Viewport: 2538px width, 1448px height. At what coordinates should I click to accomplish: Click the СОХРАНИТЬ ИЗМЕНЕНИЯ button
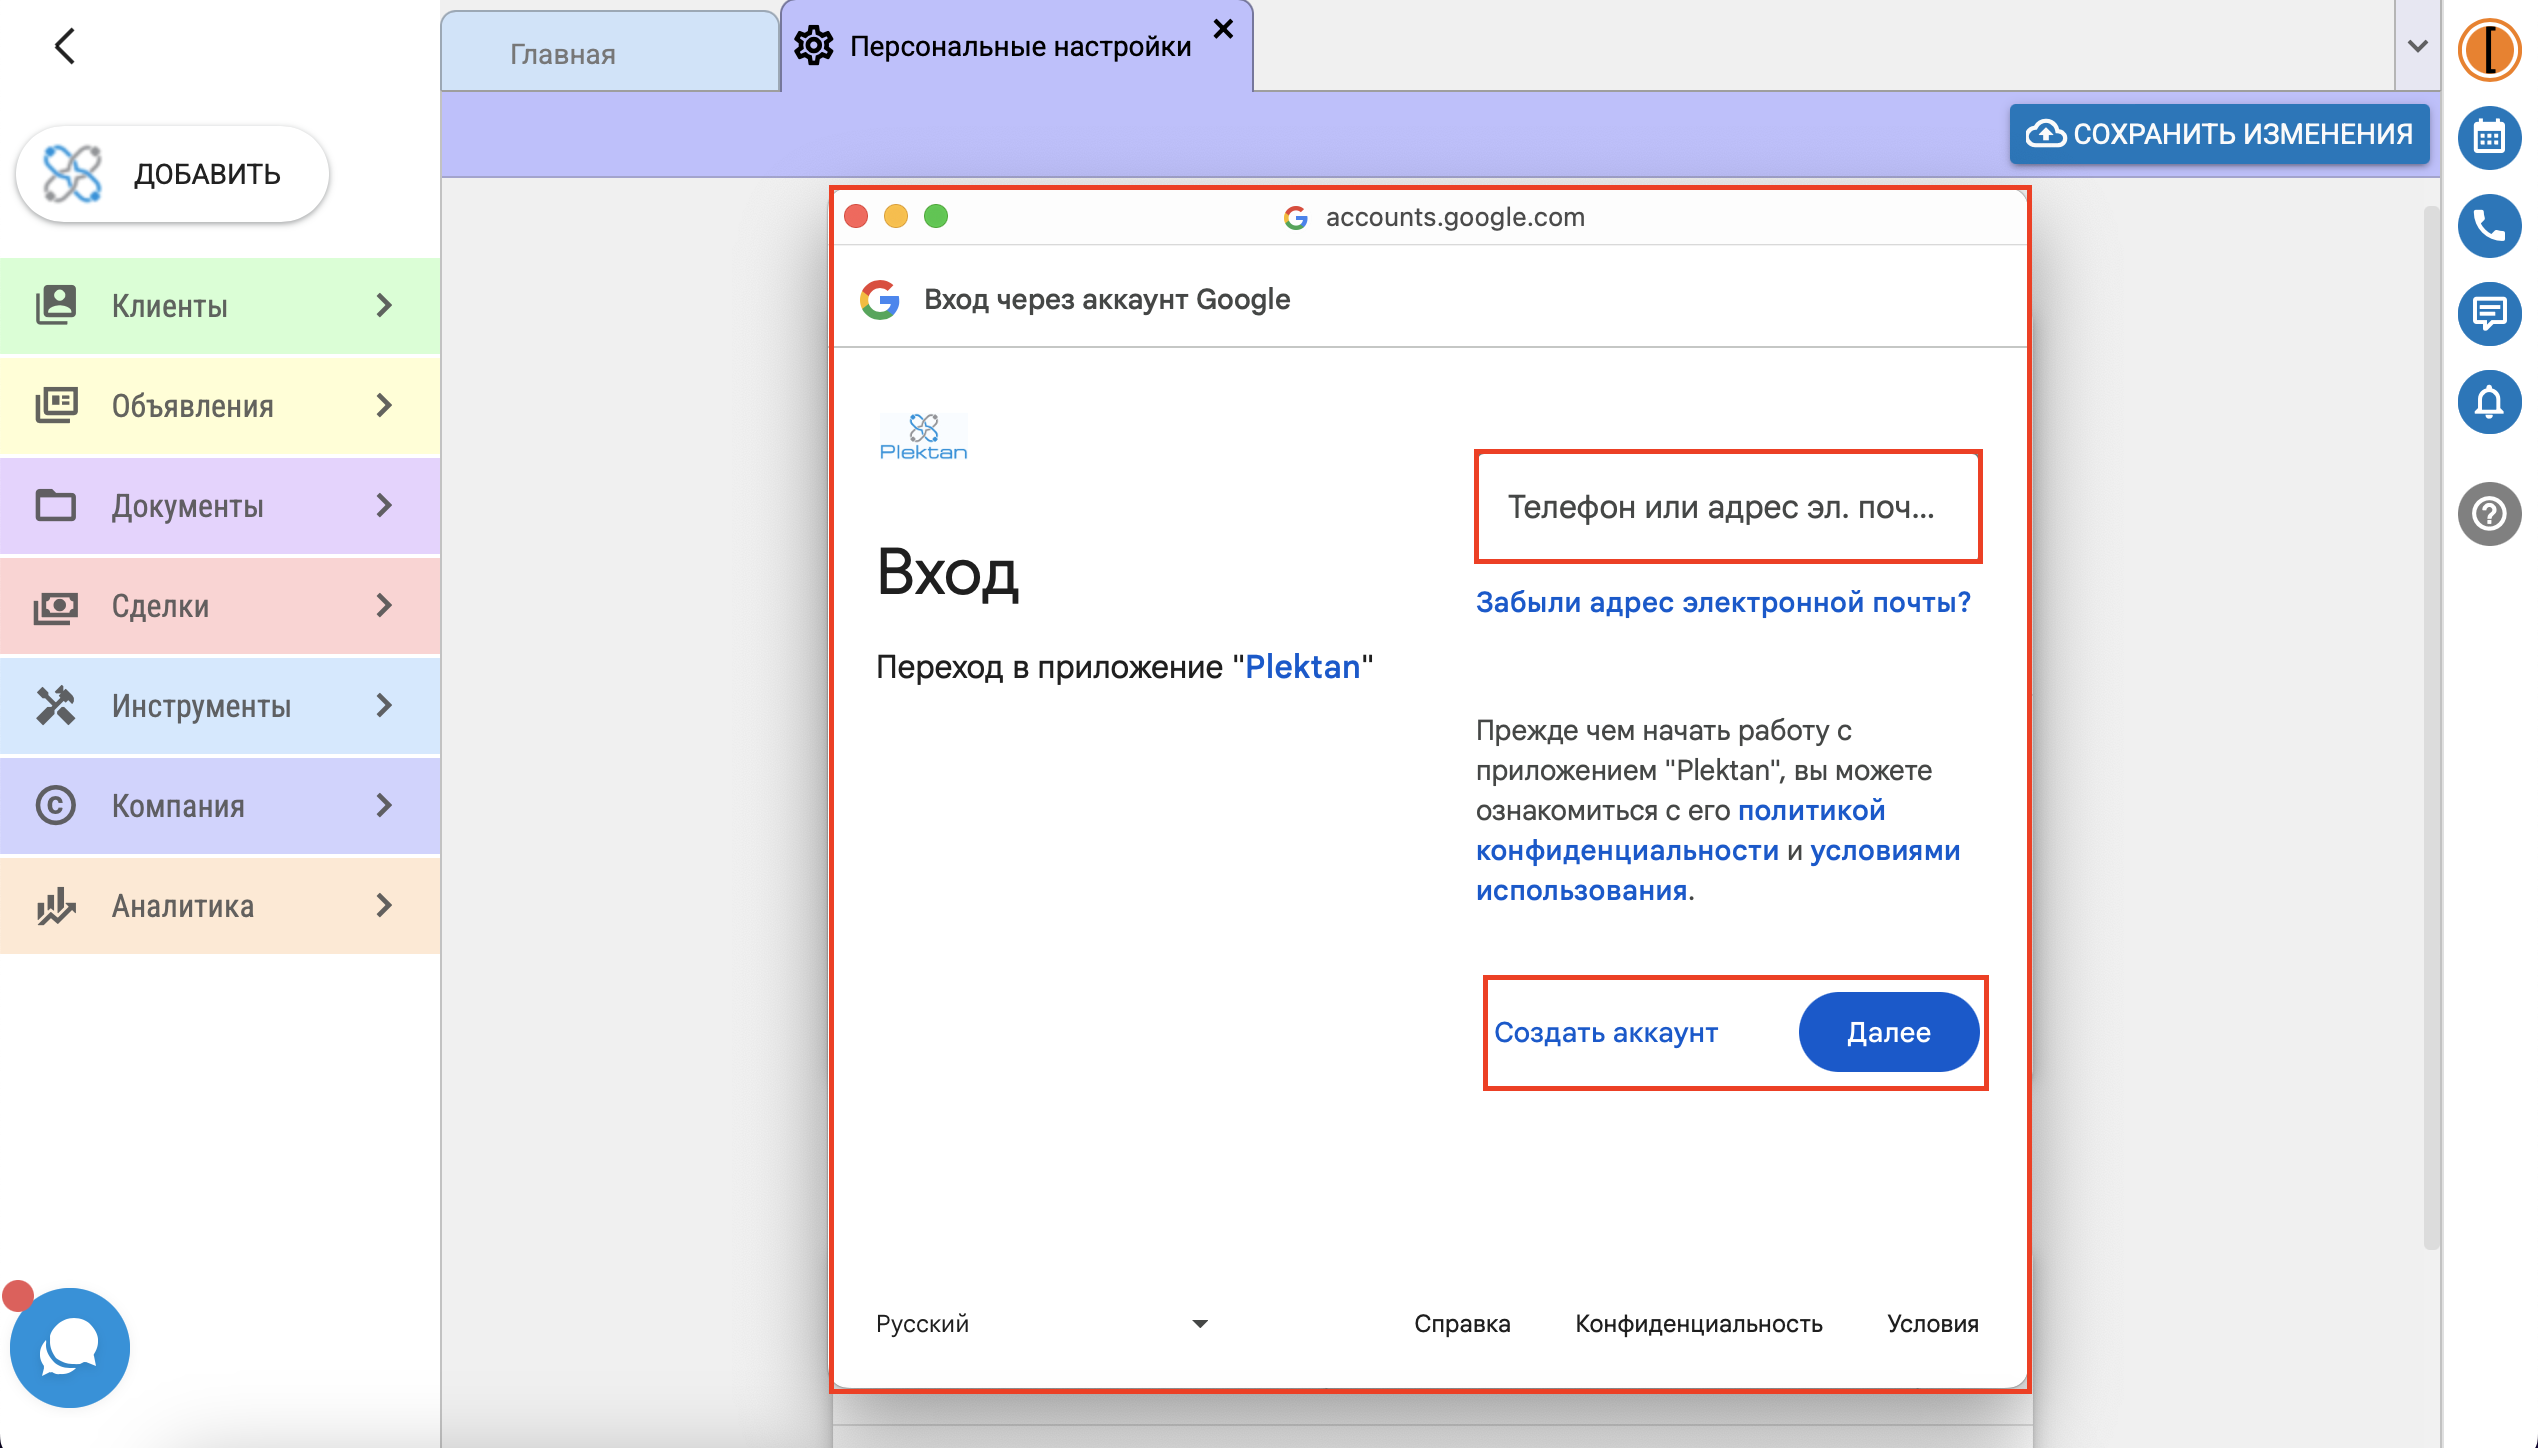(2218, 134)
